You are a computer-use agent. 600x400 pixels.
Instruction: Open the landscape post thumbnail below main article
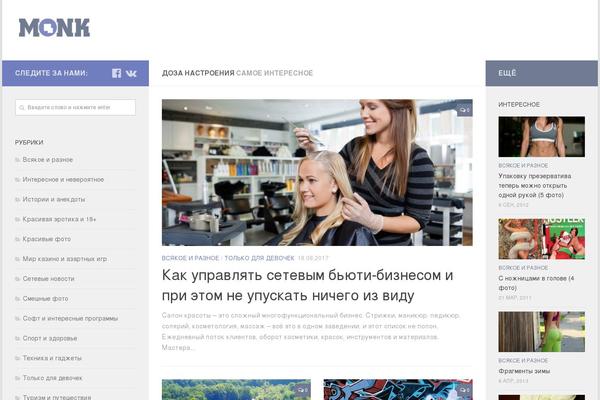point(236,390)
